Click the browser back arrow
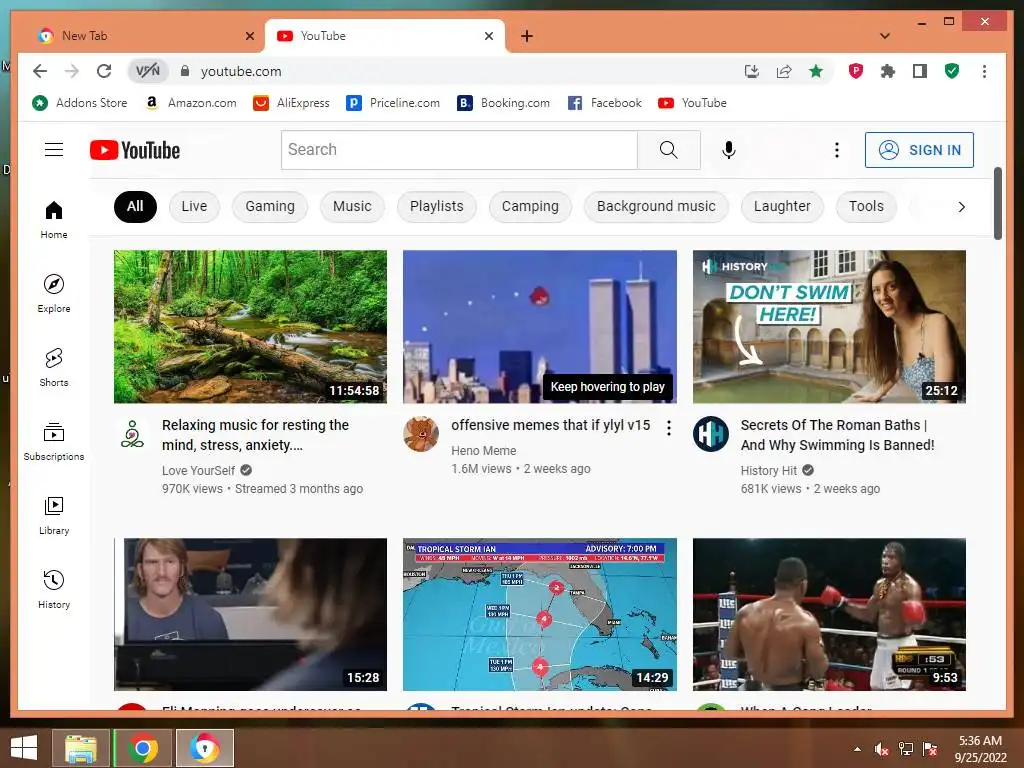The width and height of the screenshot is (1024, 768). [40, 71]
